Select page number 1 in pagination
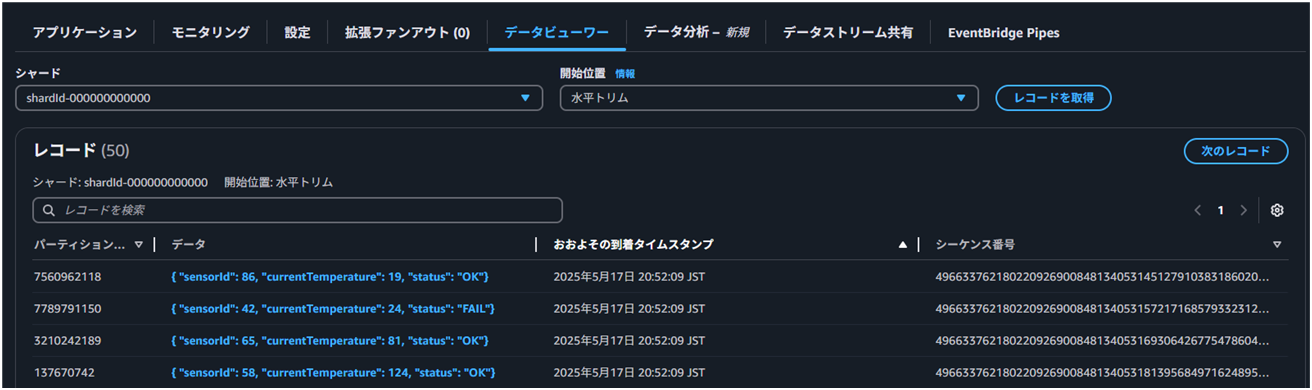The image size is (1312, 390). [x=1221, y=210]
